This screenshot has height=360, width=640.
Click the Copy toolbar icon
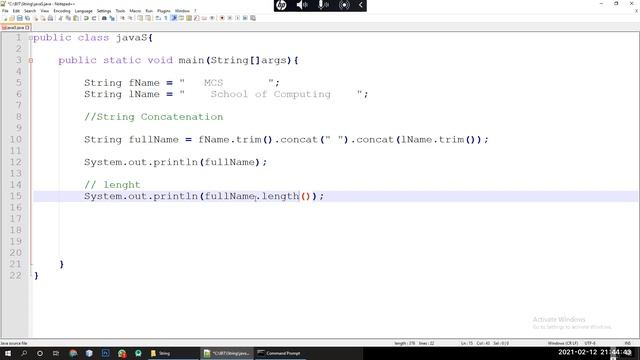(x=68, y=18)
